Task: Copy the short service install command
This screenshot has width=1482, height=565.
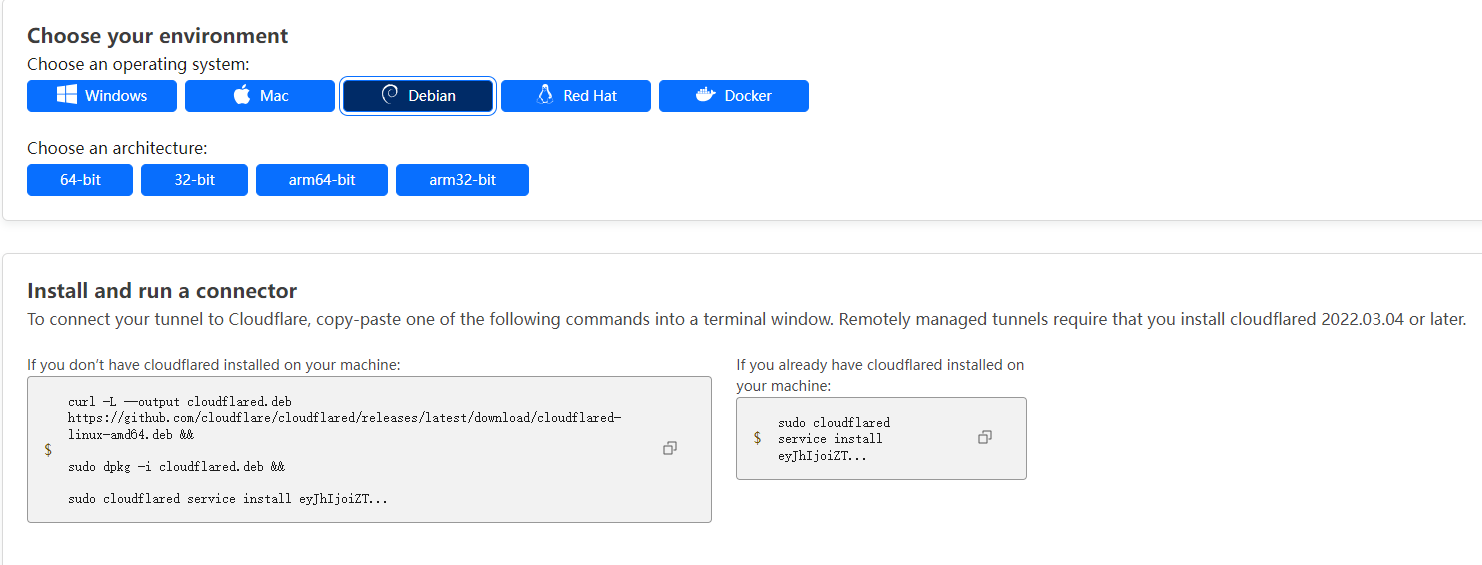Action: coord(985,437)
